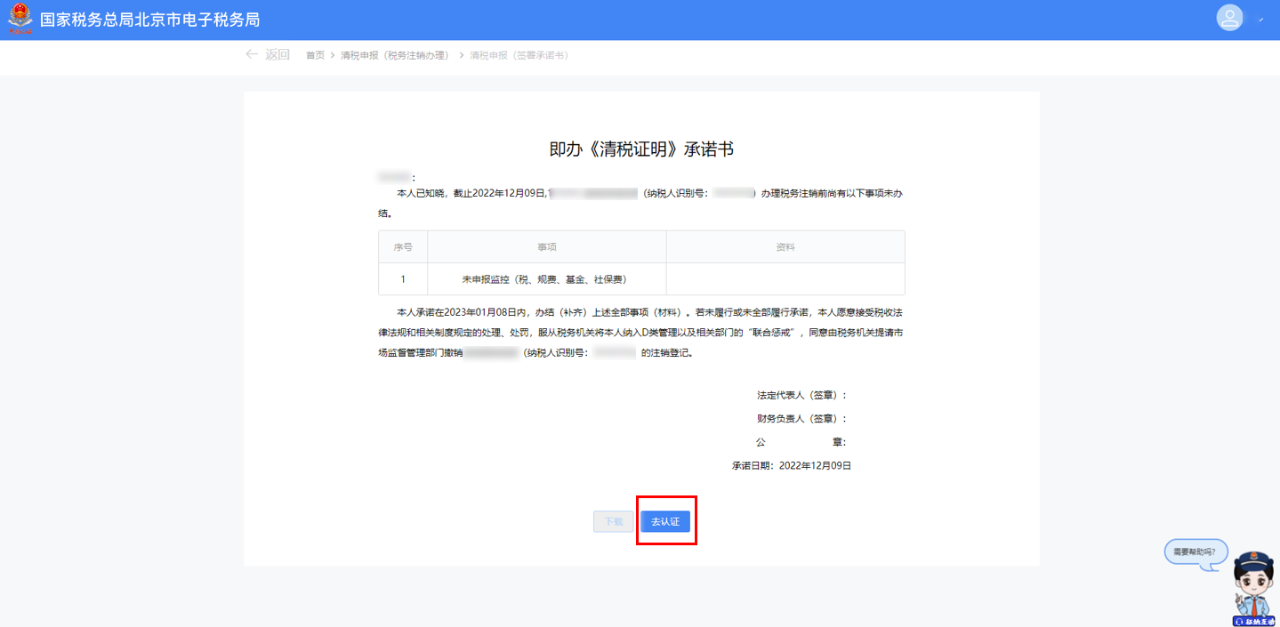Go back using the 返回 arrow
The image size is (1280, 627).
(267, 55)
